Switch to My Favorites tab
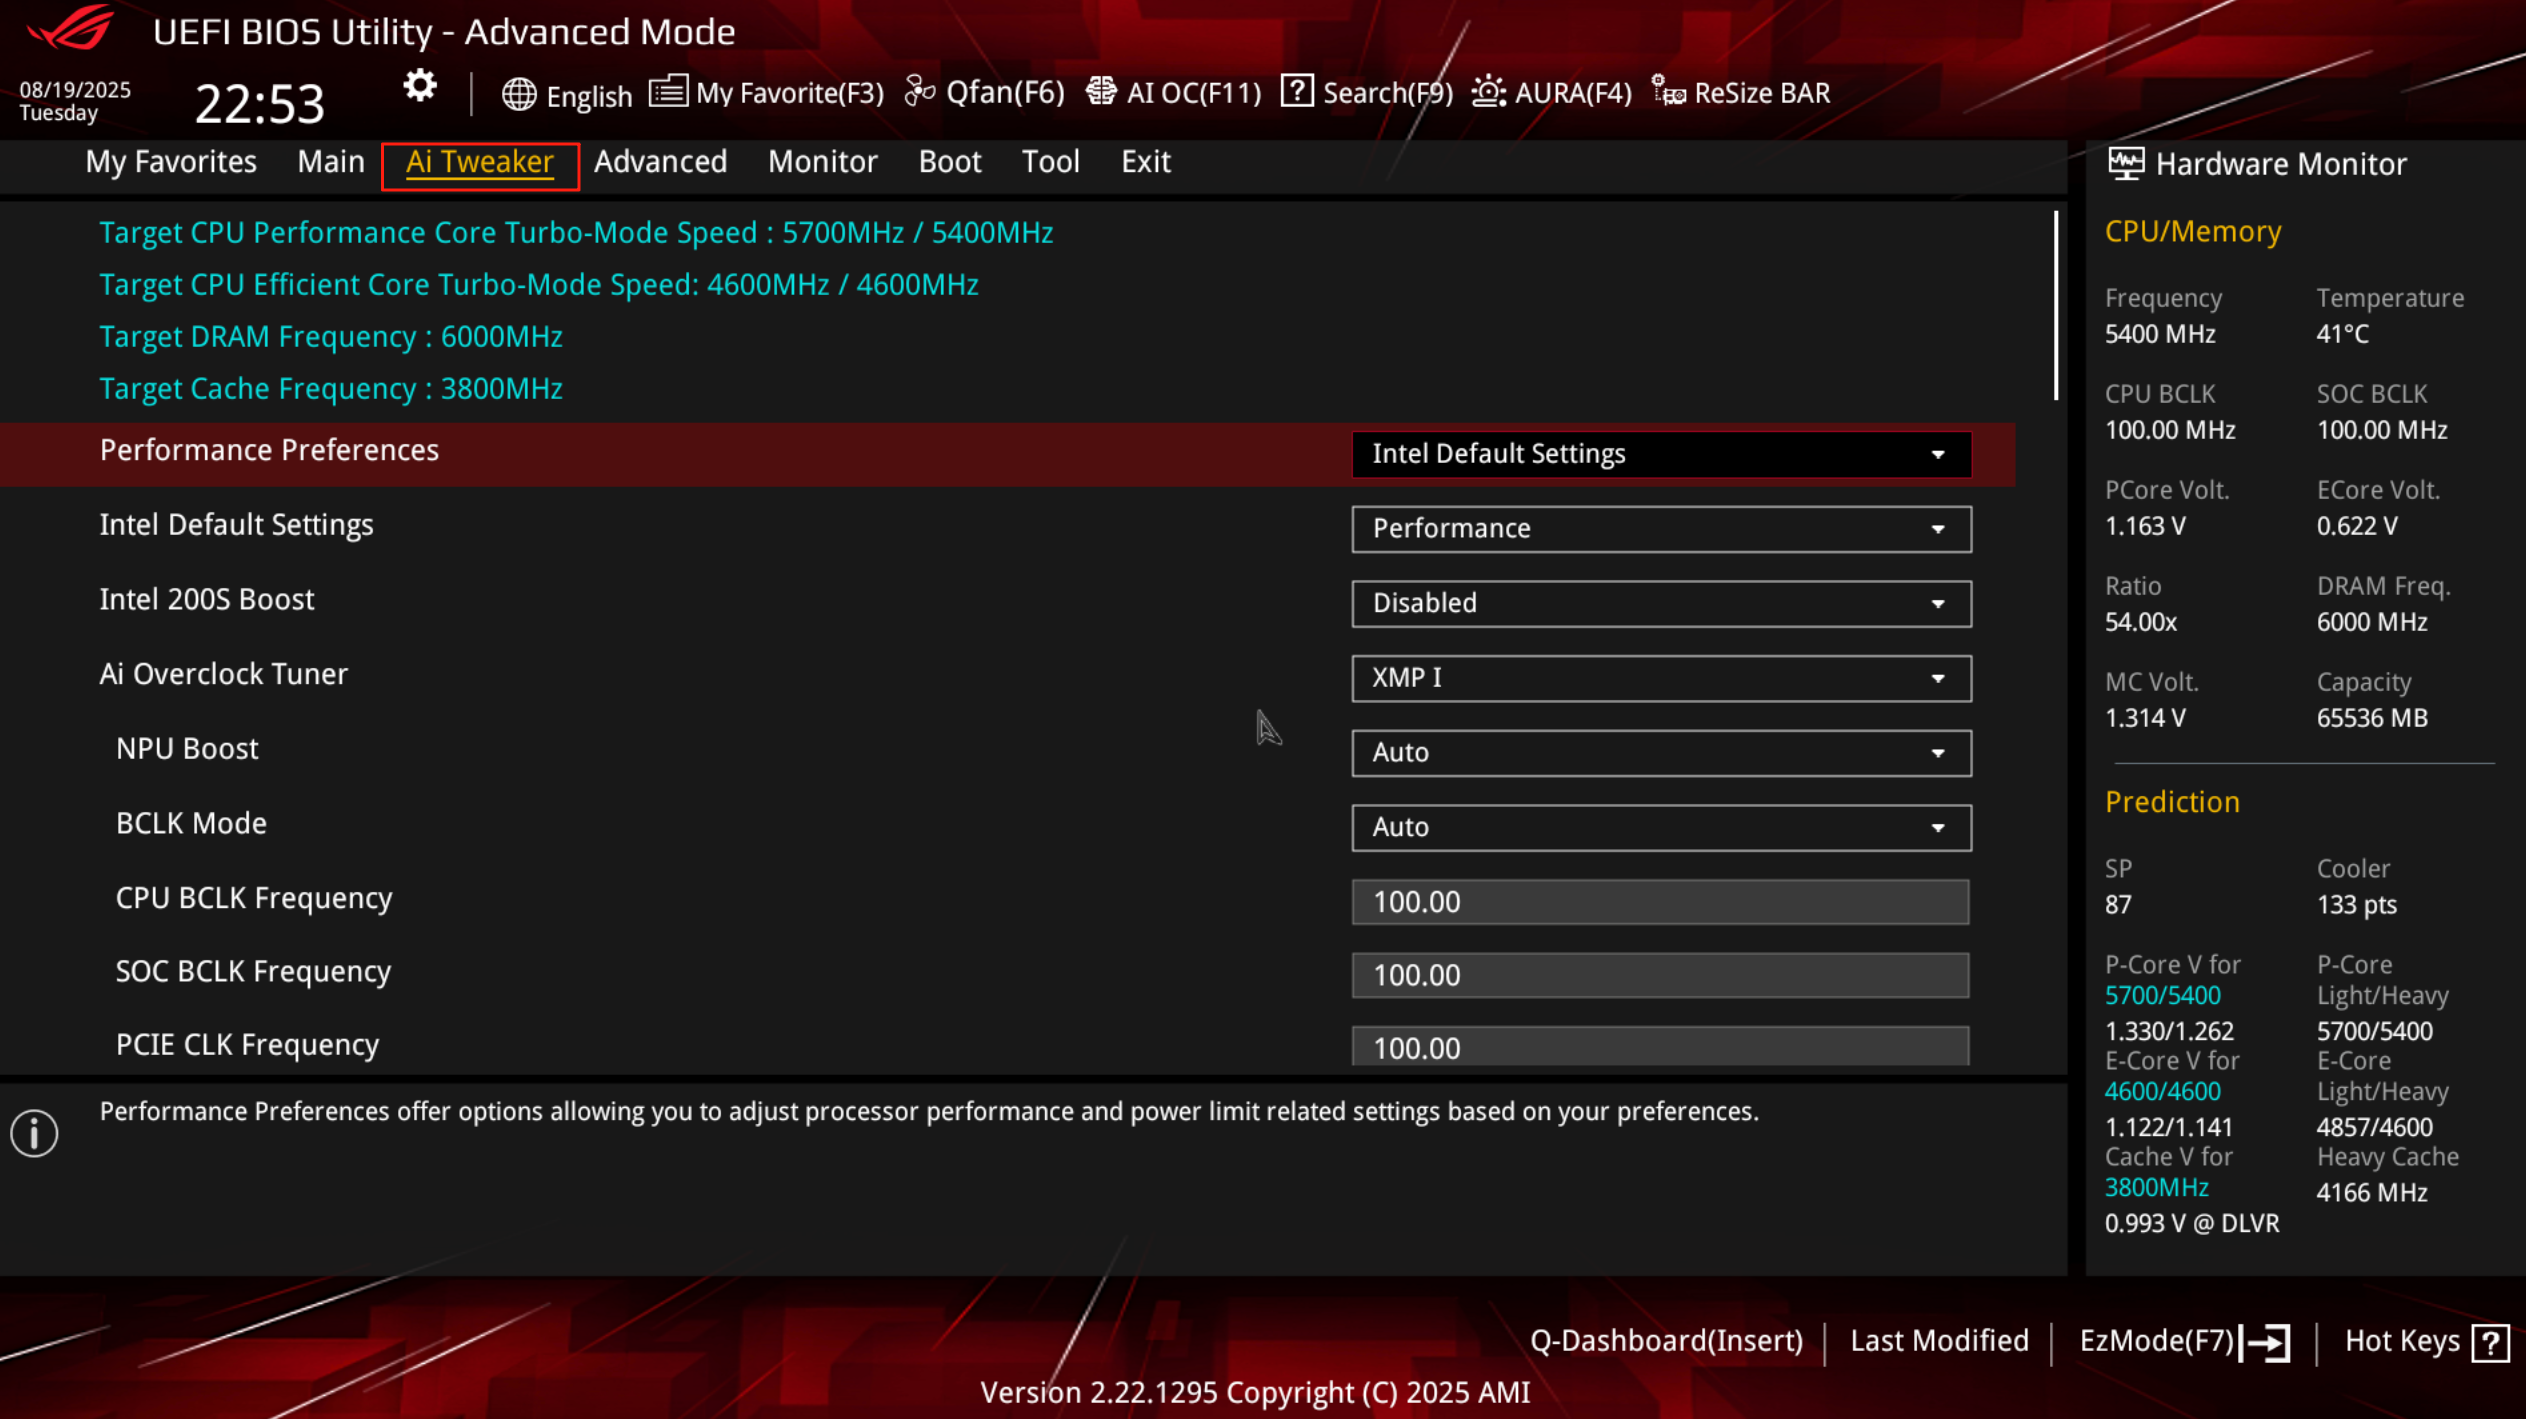Image resolution: width=2526 pixels, height=1419 pixels. point(171,162)
